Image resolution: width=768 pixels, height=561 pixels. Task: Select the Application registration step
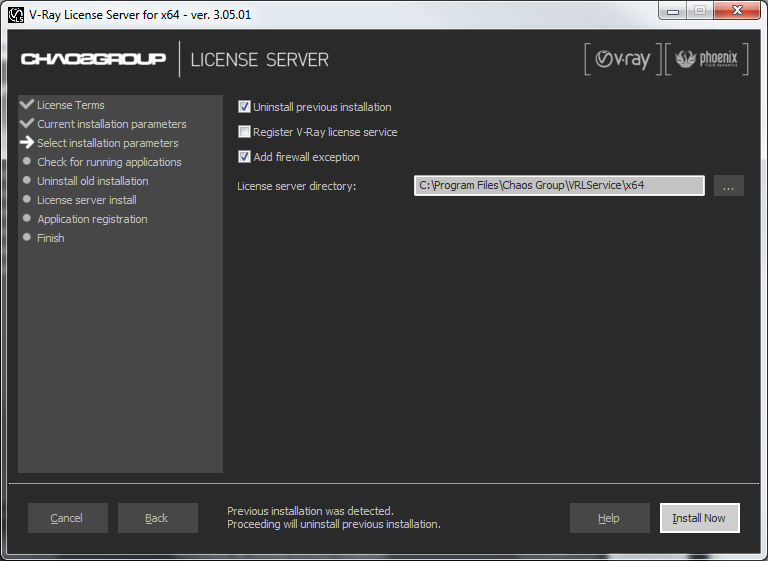point(92,219)
